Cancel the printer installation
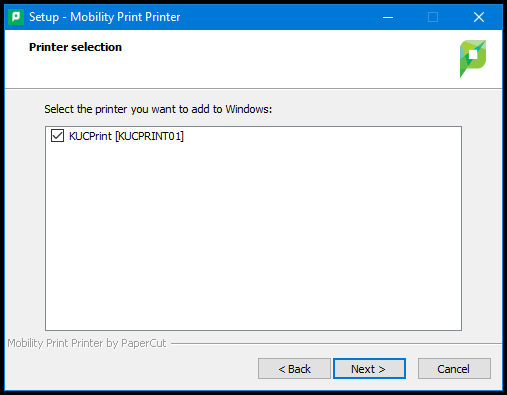This screenshot has height=395, width=507. pos(454,369)
